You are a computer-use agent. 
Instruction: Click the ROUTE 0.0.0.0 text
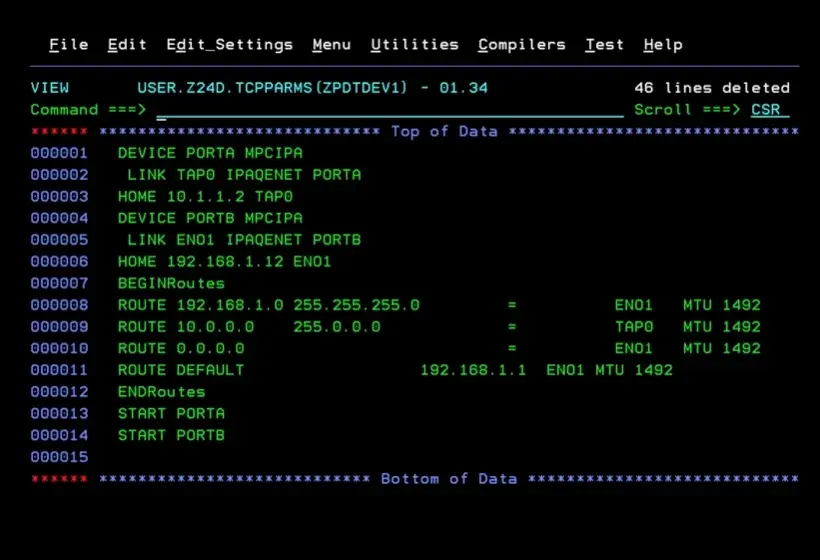[181, 348]
